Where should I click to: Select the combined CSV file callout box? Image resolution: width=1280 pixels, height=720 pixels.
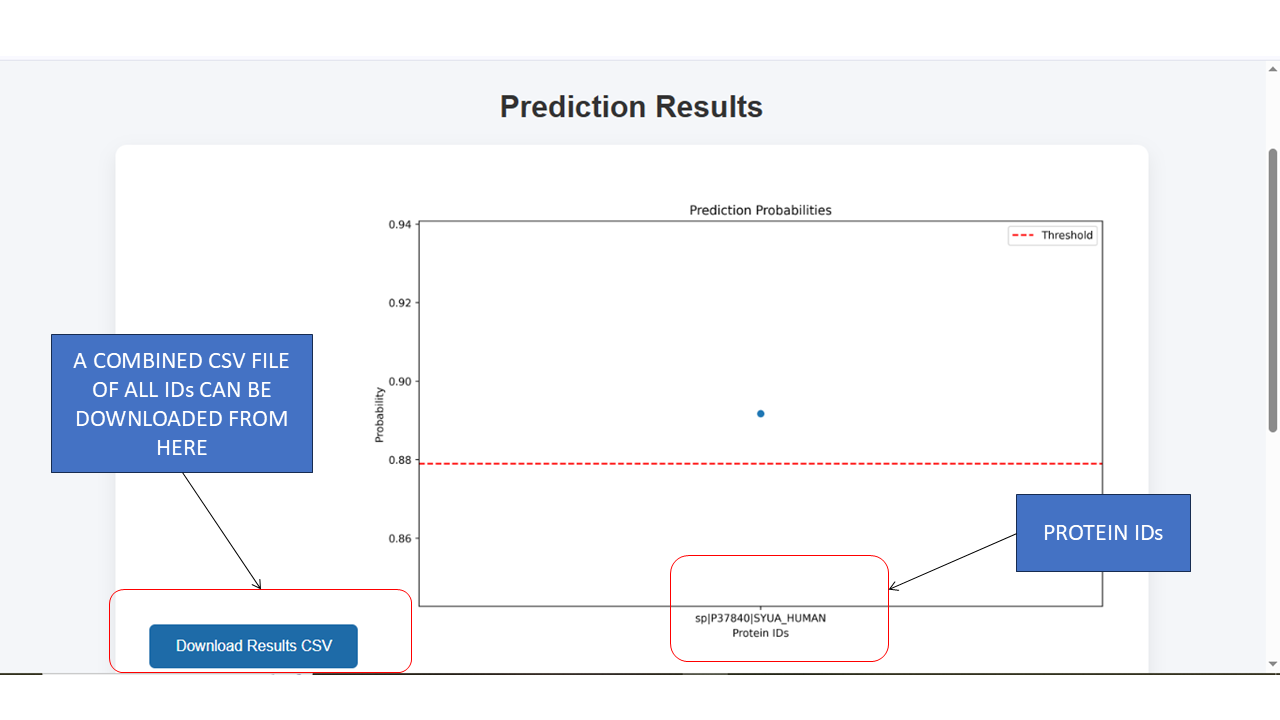[x=182, y=403]
